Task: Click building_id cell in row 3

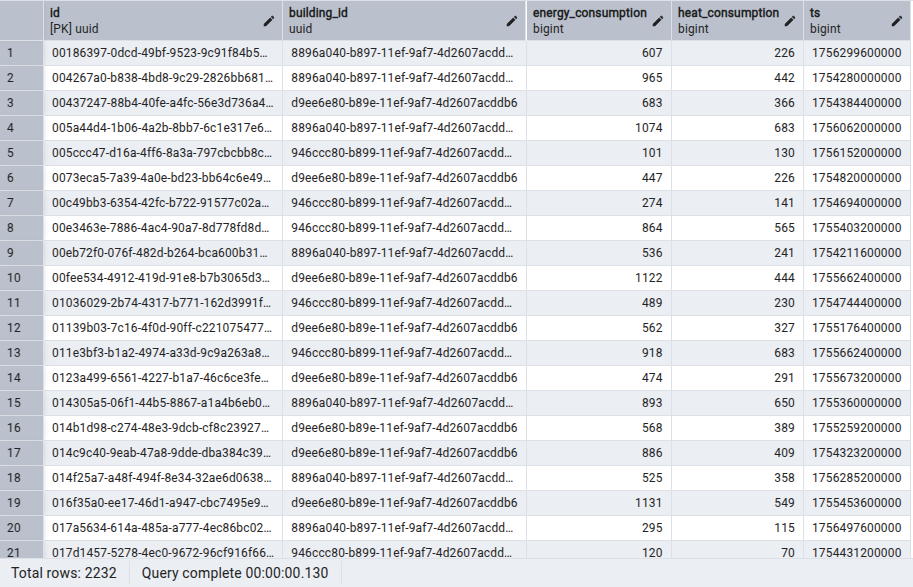Action: [x=404, y=103]
